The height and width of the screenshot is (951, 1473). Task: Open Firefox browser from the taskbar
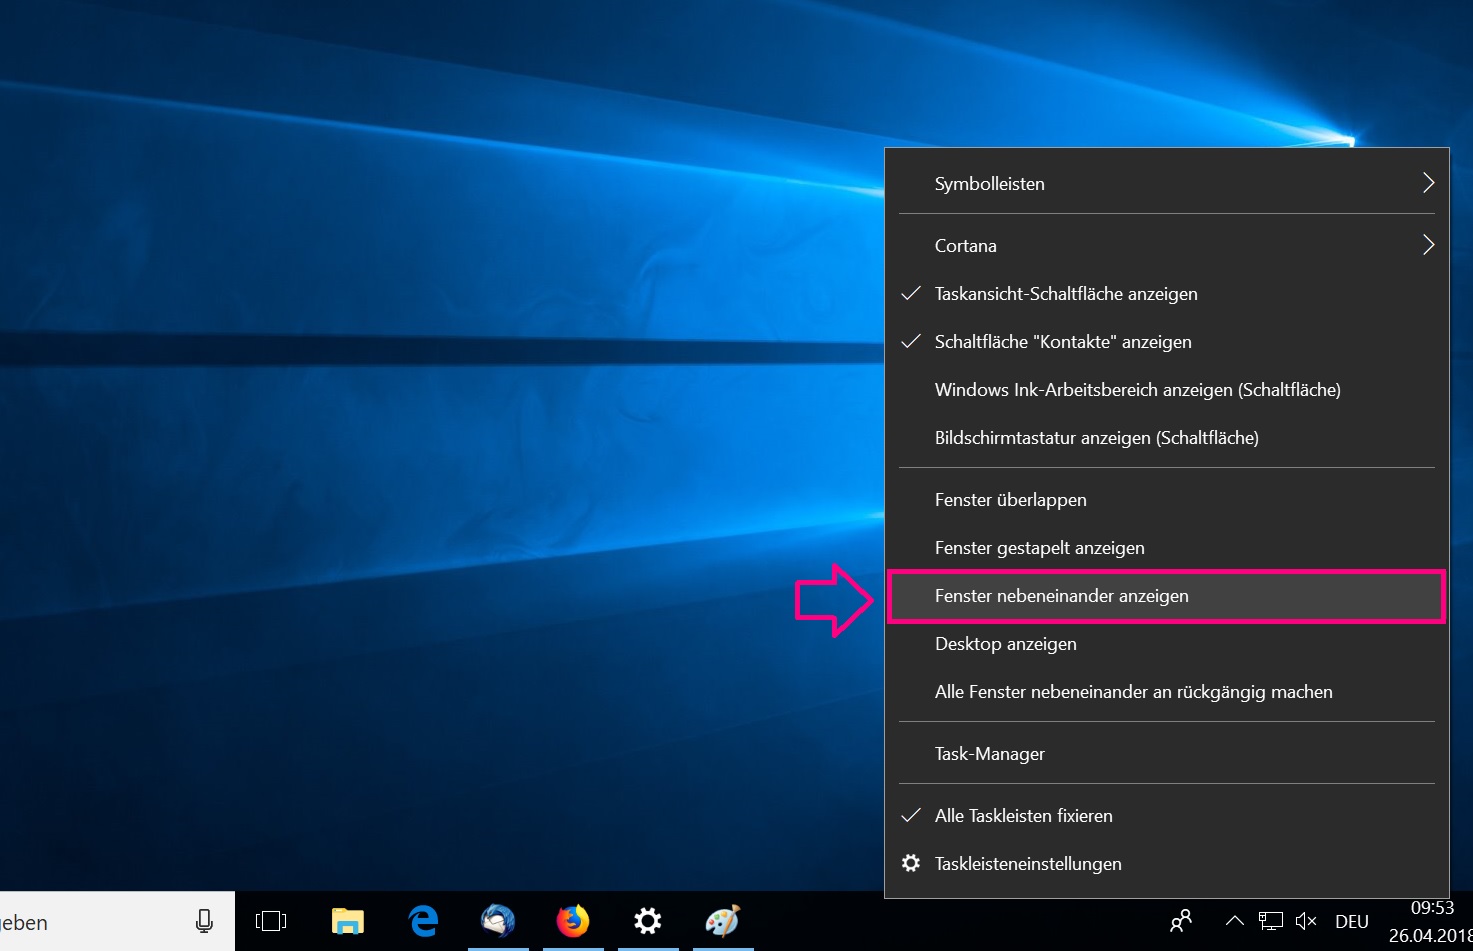click(x=573, y=921)
